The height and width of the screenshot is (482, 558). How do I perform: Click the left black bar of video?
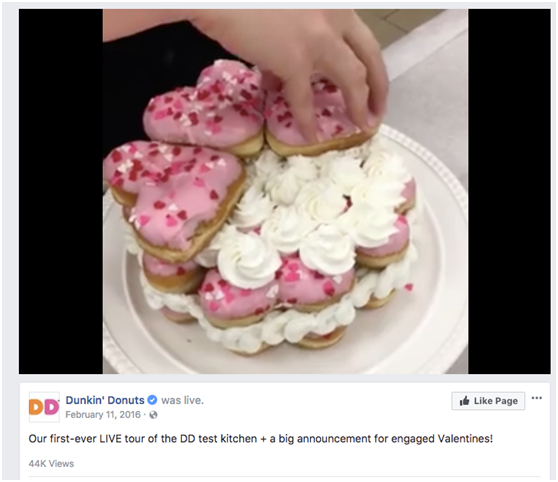point(61,192)
